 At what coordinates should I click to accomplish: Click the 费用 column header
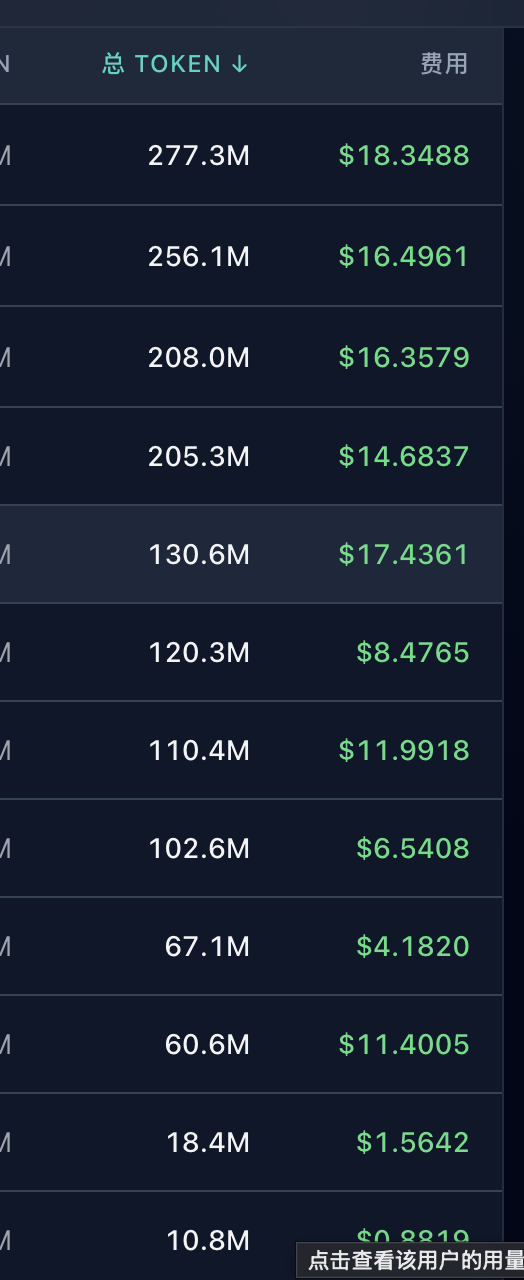click(443, 64)
